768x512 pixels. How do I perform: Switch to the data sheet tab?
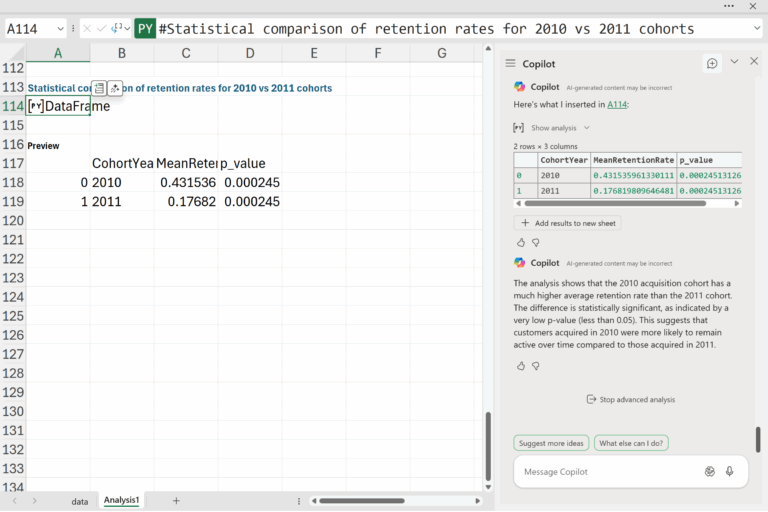point(79,500)
